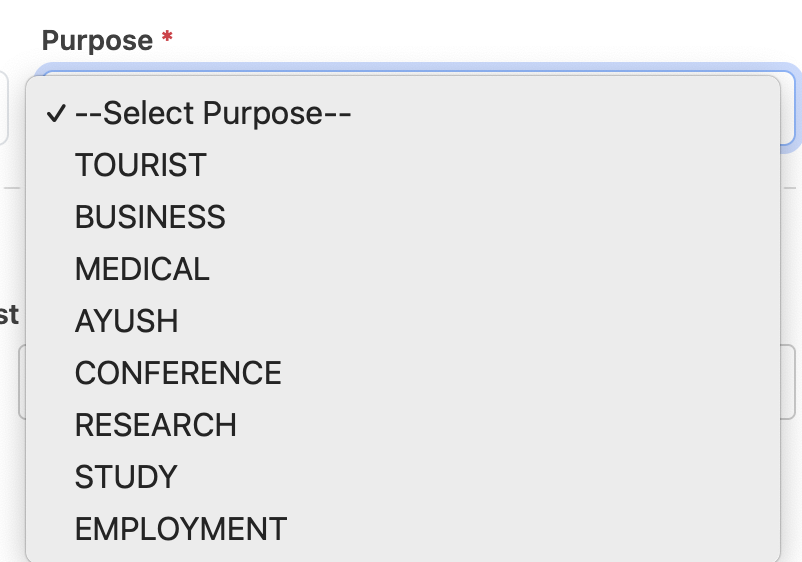Screen dimensions: 802x562
Task: Click the focused Purpose dropdown's right edge
Action: tap(788, 108)
